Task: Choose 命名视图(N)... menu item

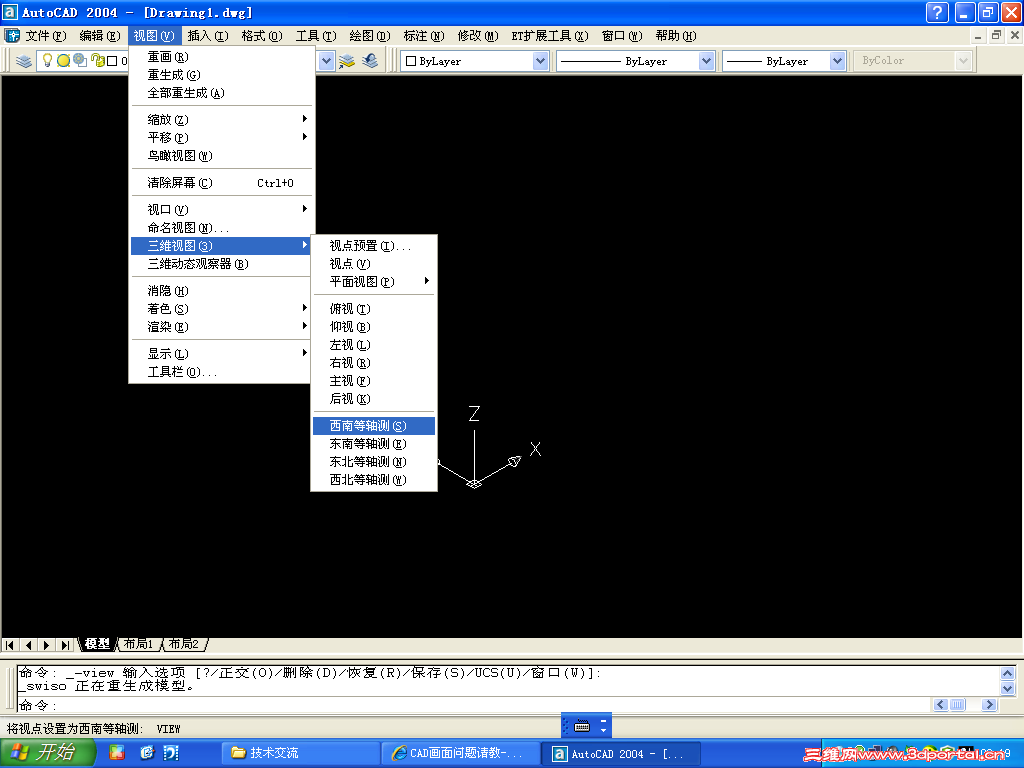Action: [x=221, y=228]
